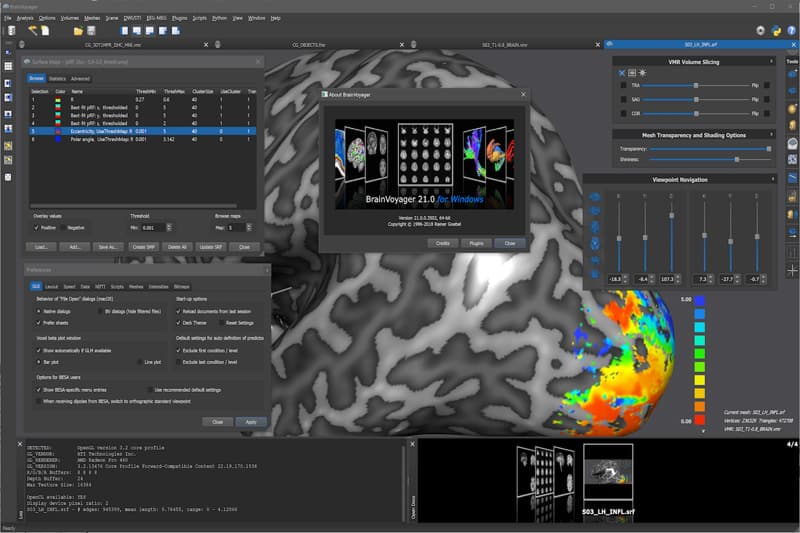The width and height of the screenshot is (800, 533).
Task: Click the top brain viewpoint icon in Viewpoint Navigation
Action: [x=595, y=197]
